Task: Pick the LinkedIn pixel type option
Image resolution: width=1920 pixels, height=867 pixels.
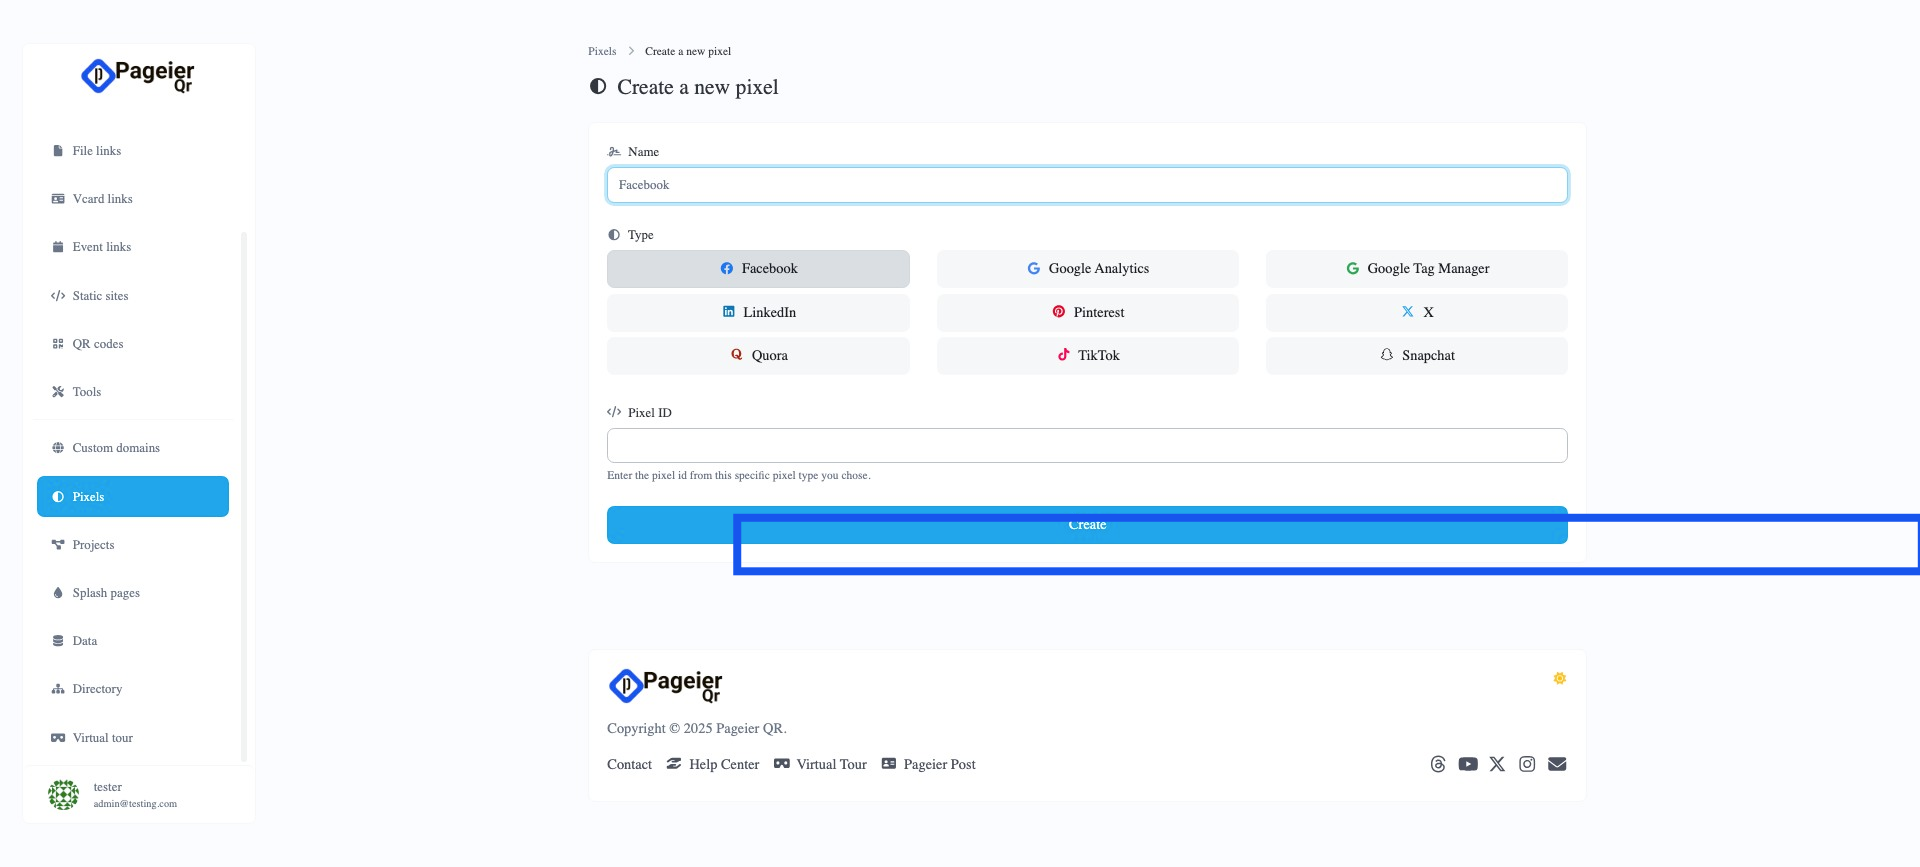Action: click(758, 313)
